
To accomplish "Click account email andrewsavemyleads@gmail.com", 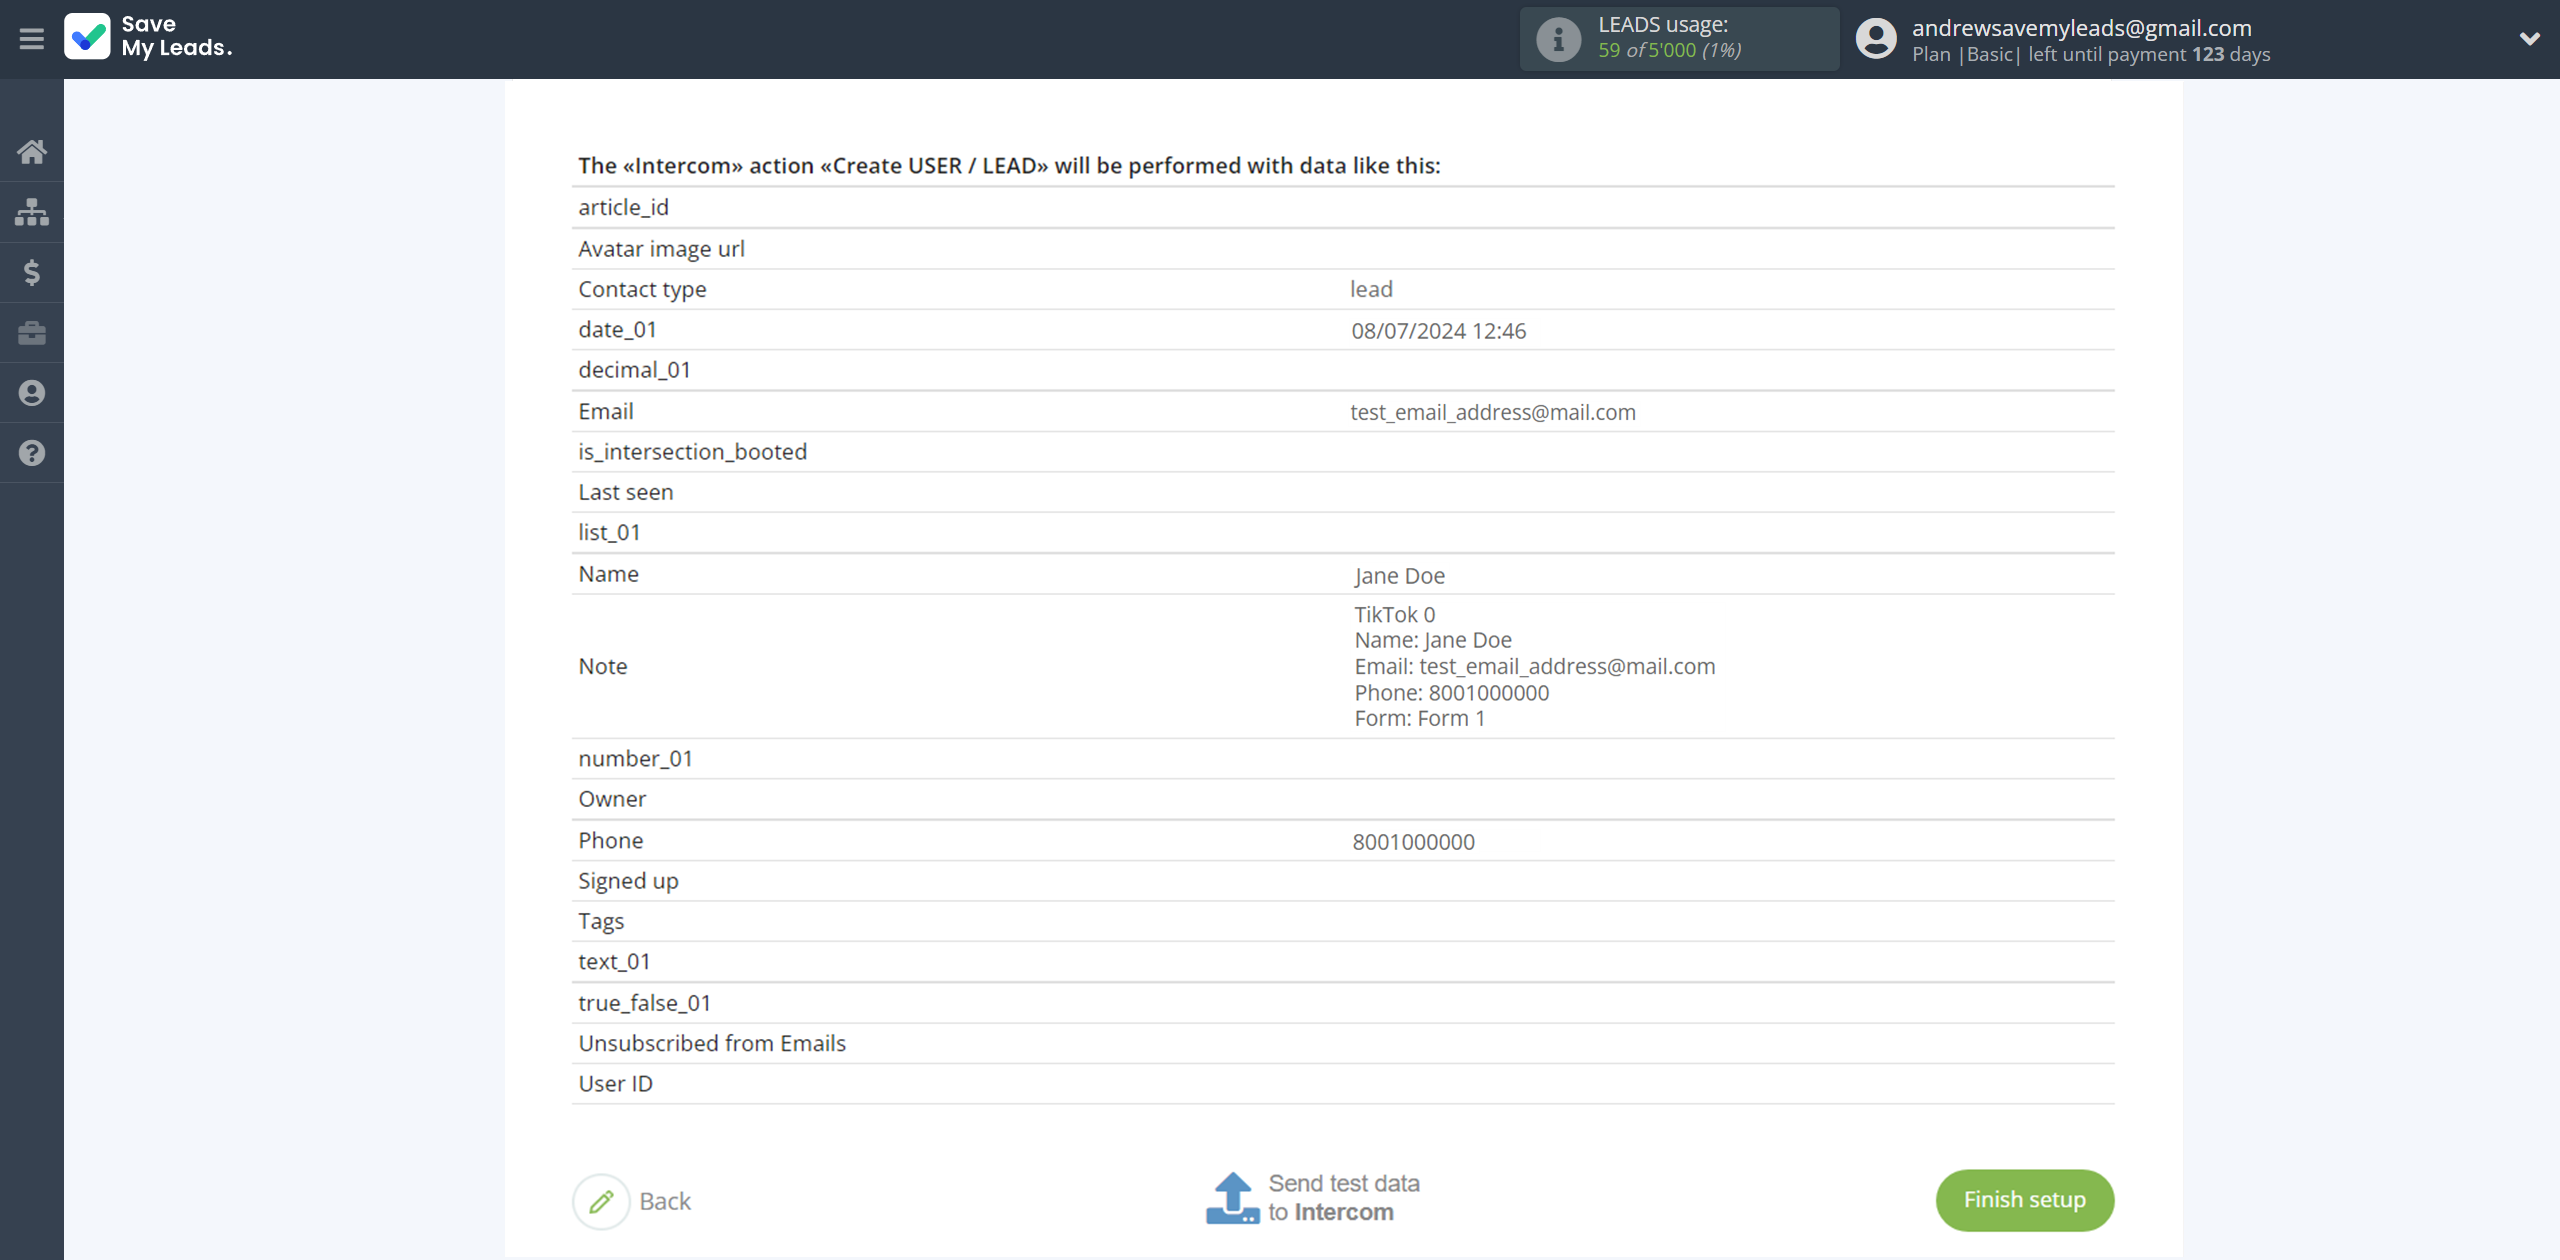I will click(x=2081, y=28).
